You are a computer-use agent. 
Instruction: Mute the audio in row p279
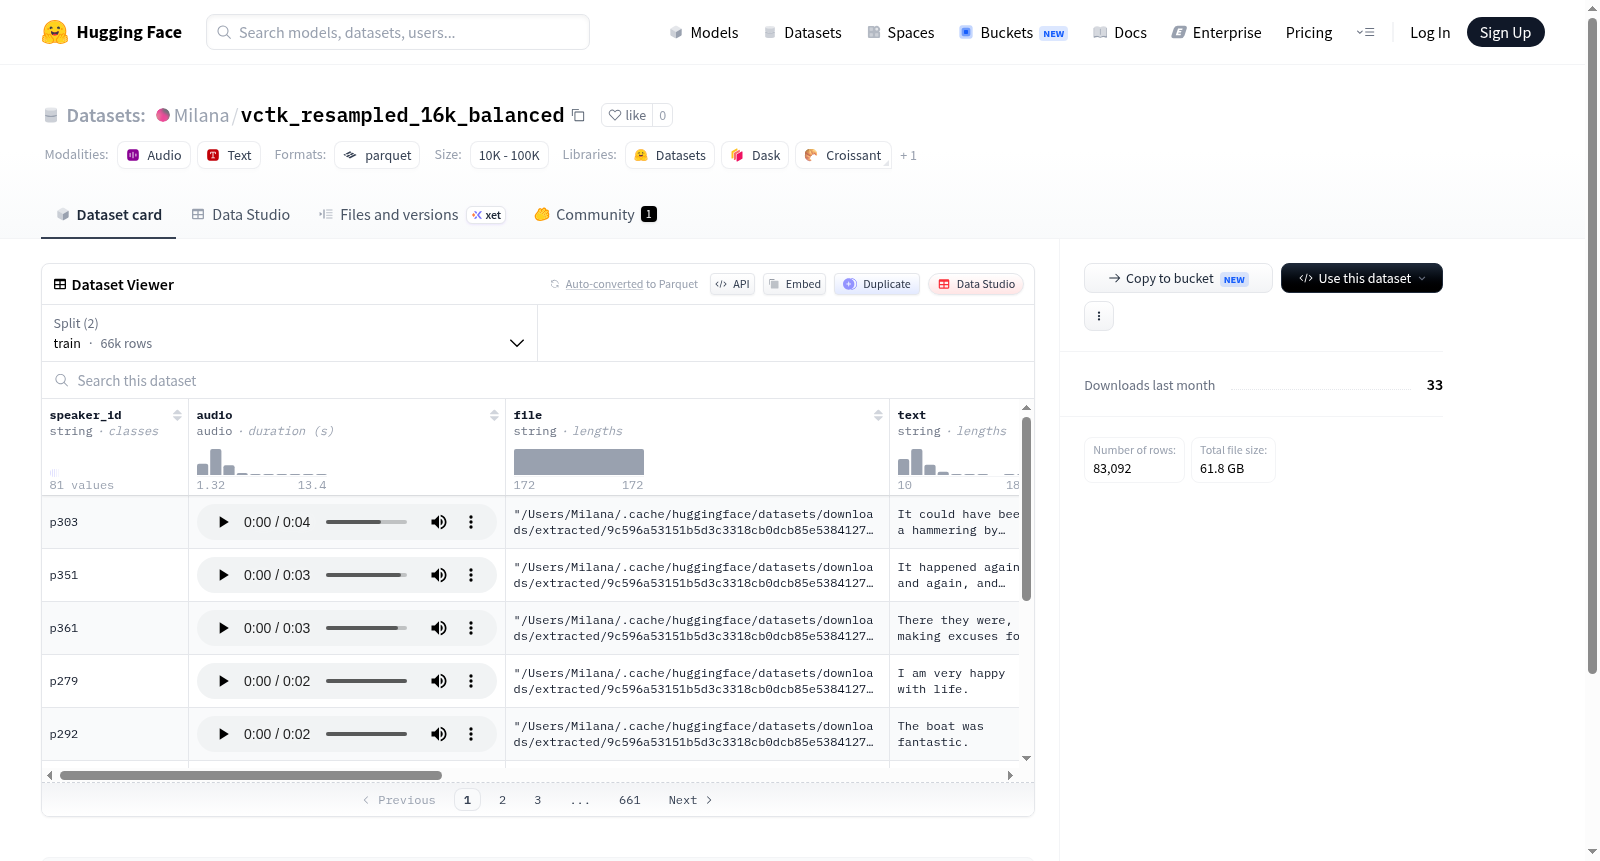point(439,681)
